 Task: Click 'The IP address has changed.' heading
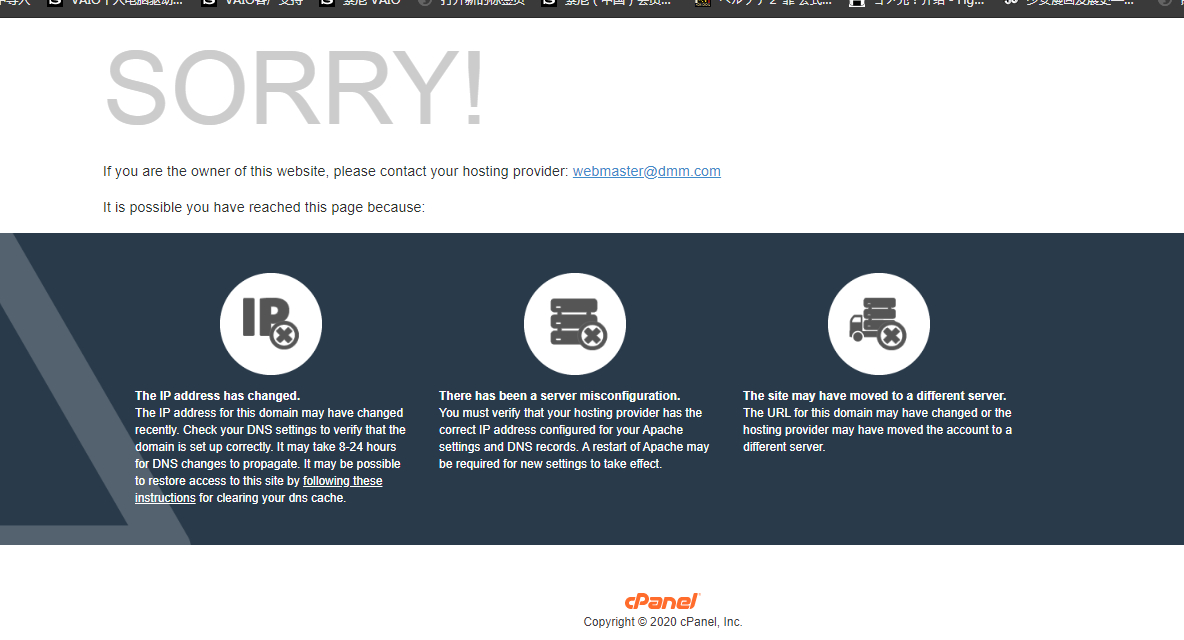click(x=217, y=395)
